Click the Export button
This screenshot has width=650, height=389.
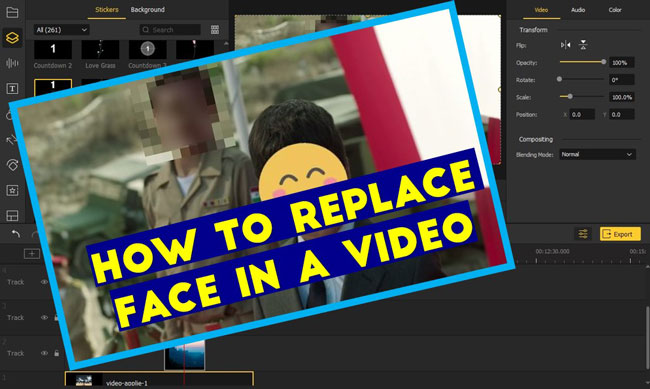click(x=620, y=234)
